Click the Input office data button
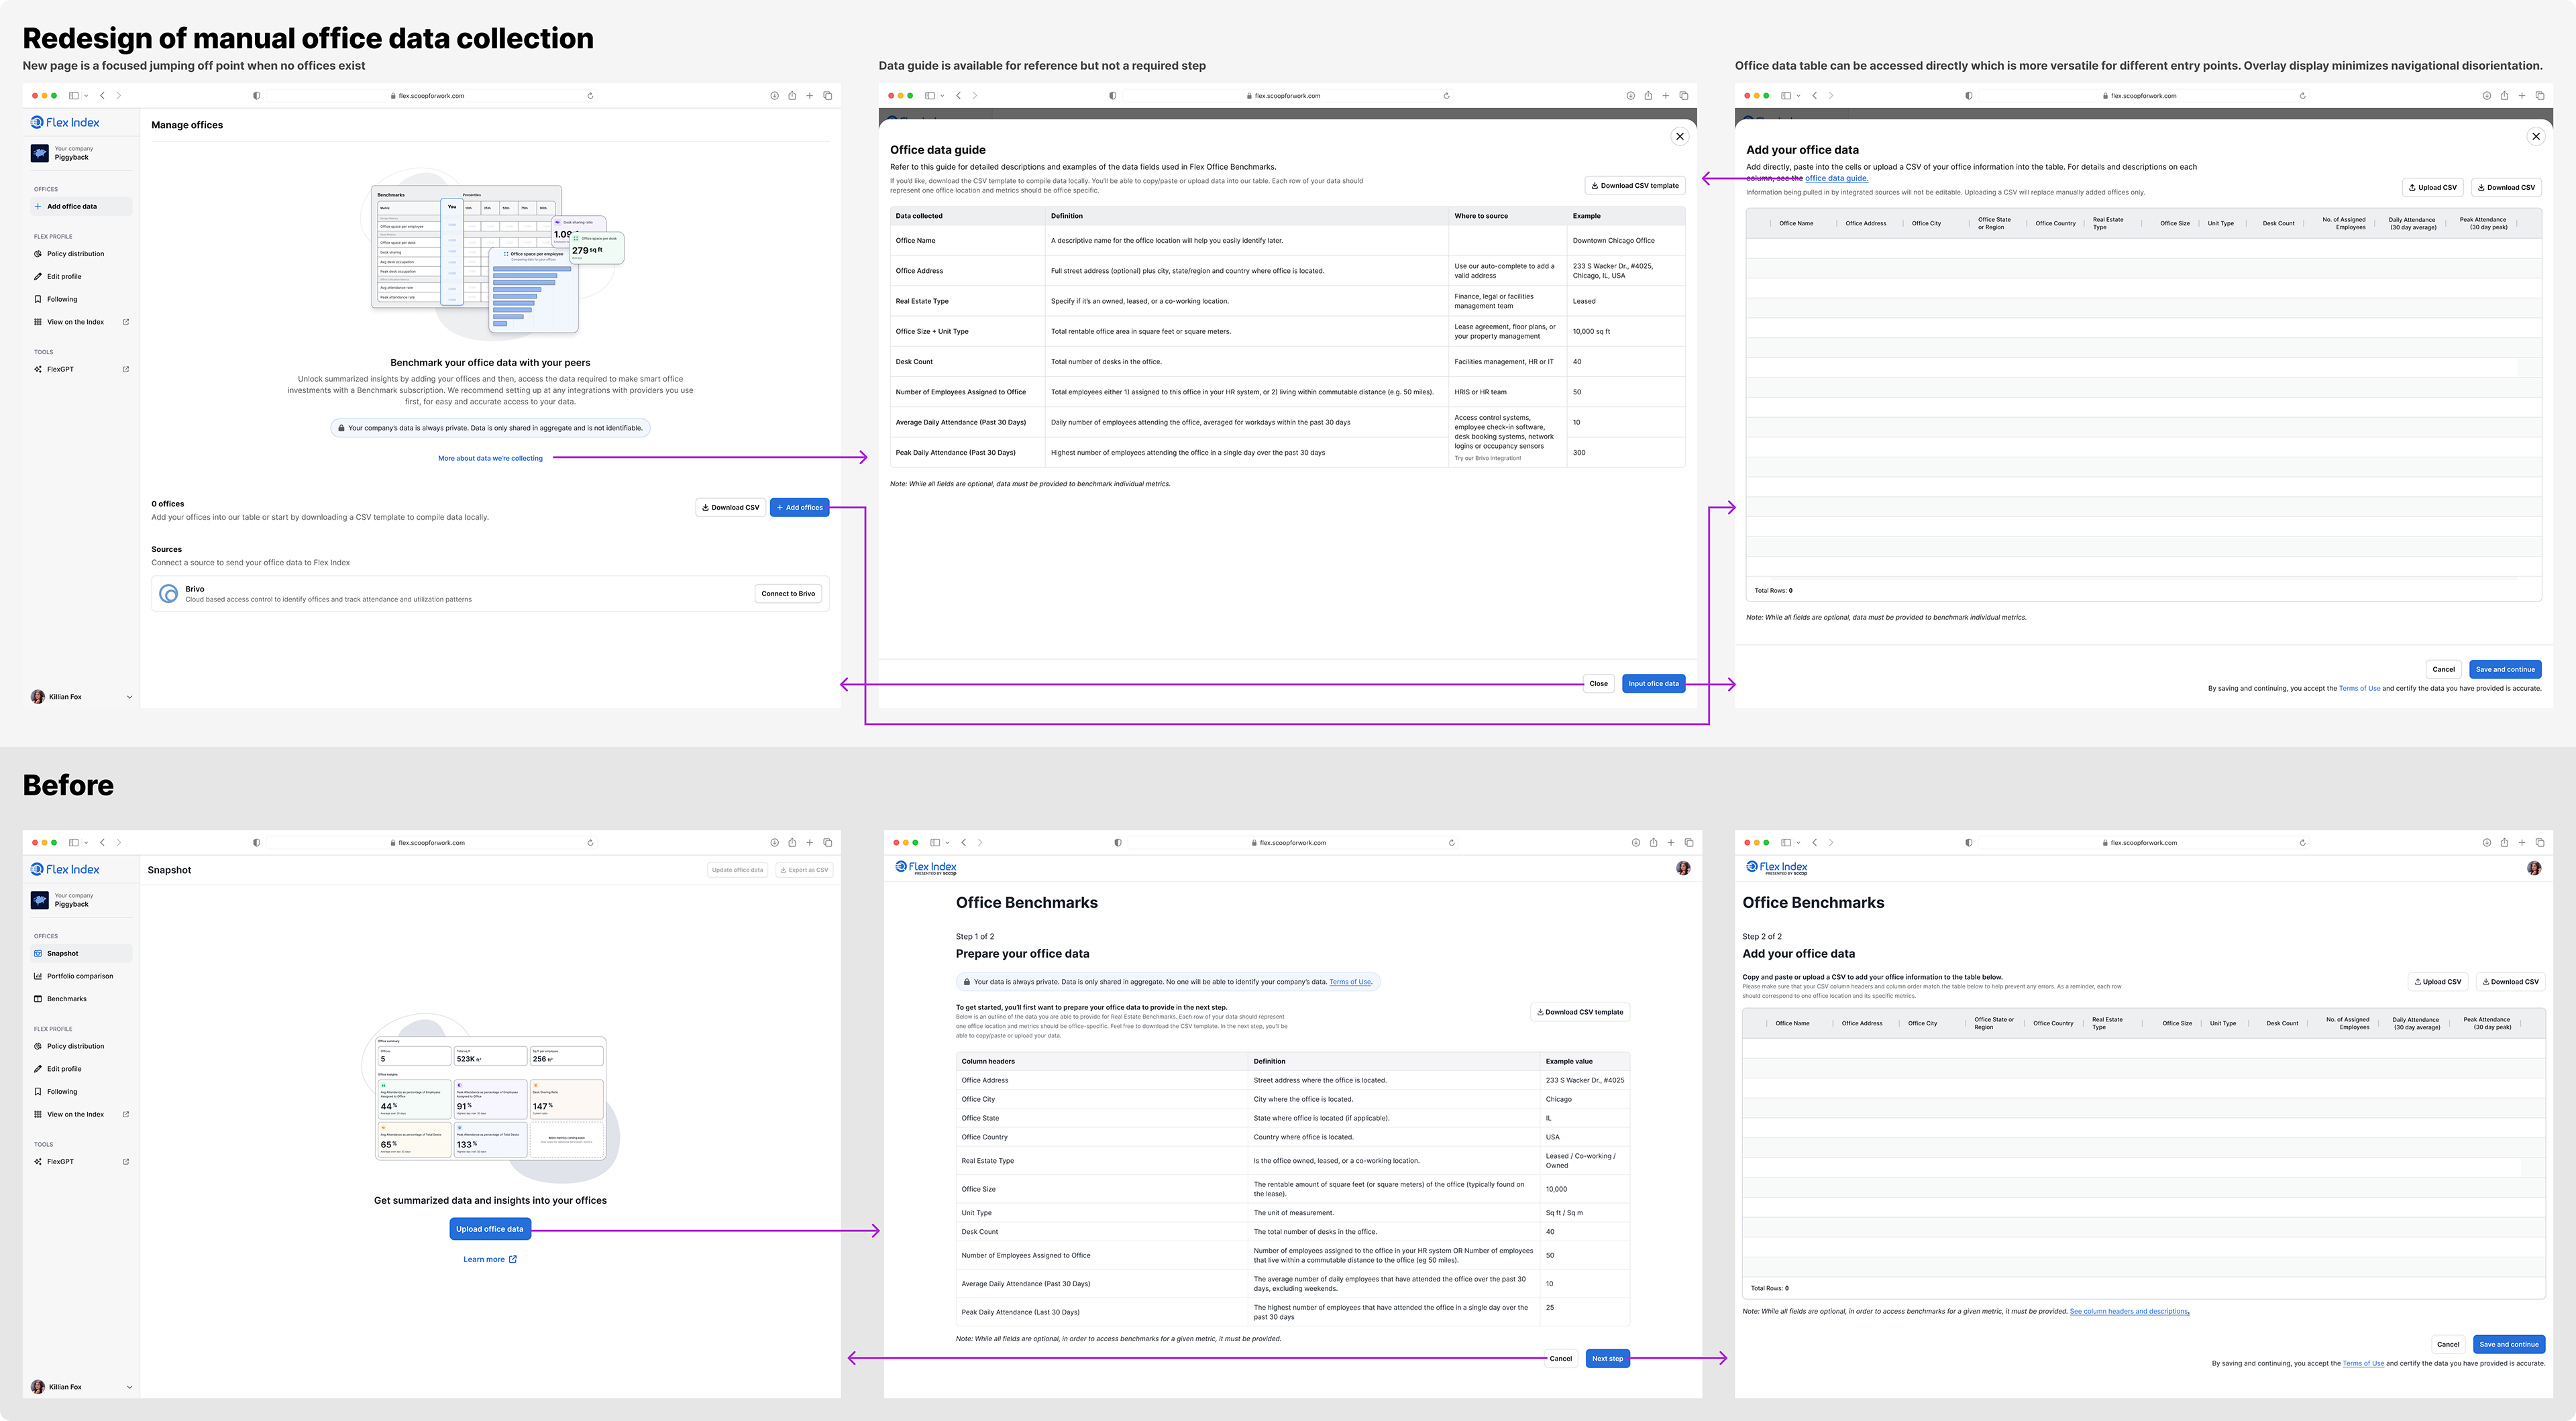Viewport: 2576px width, 1421px height. pyautogui.click(x=1653, y=684)
